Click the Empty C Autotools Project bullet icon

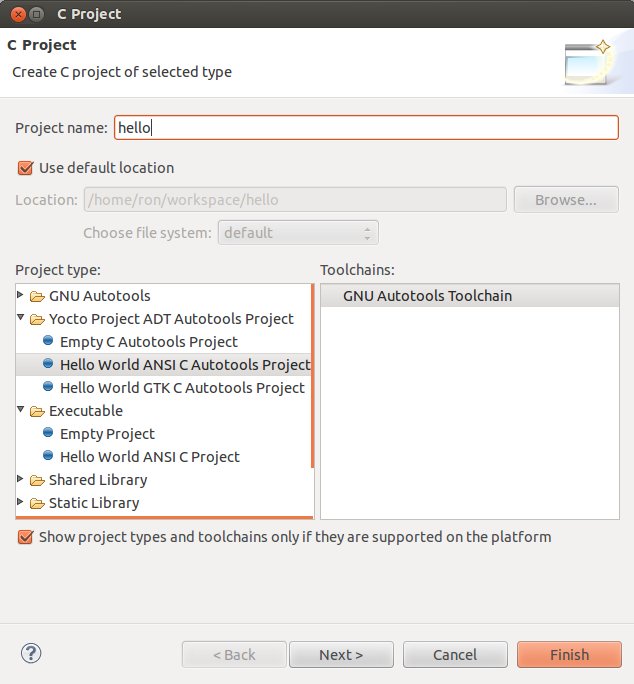tap(48, 342)
